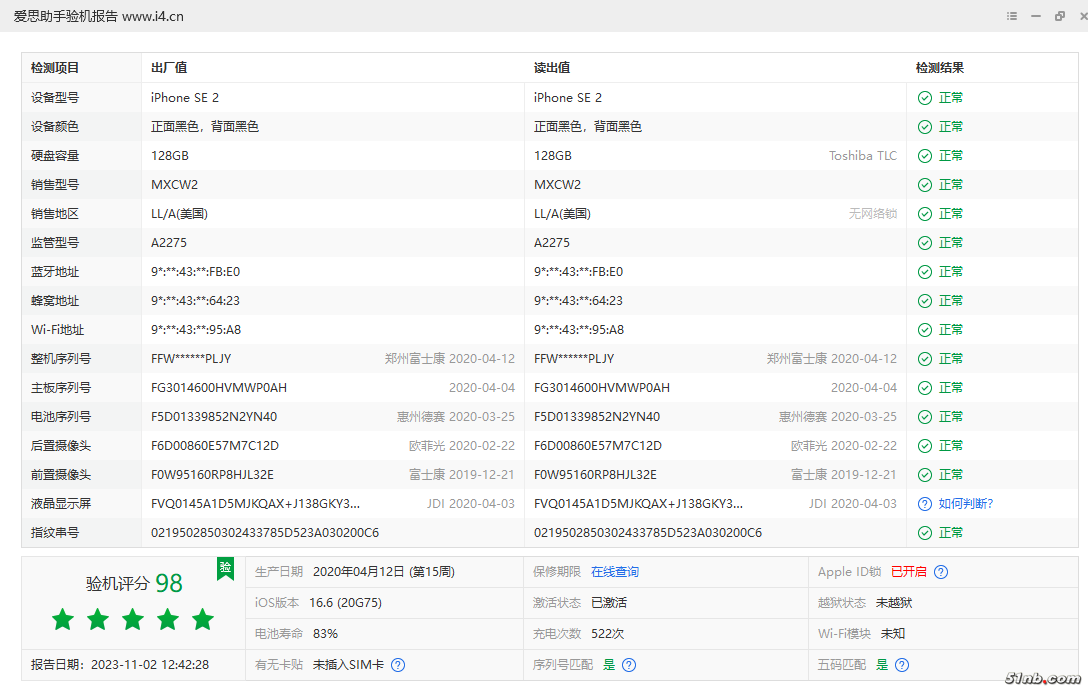Minimize the 爱思助手验机报告 window

point(1036,16)
